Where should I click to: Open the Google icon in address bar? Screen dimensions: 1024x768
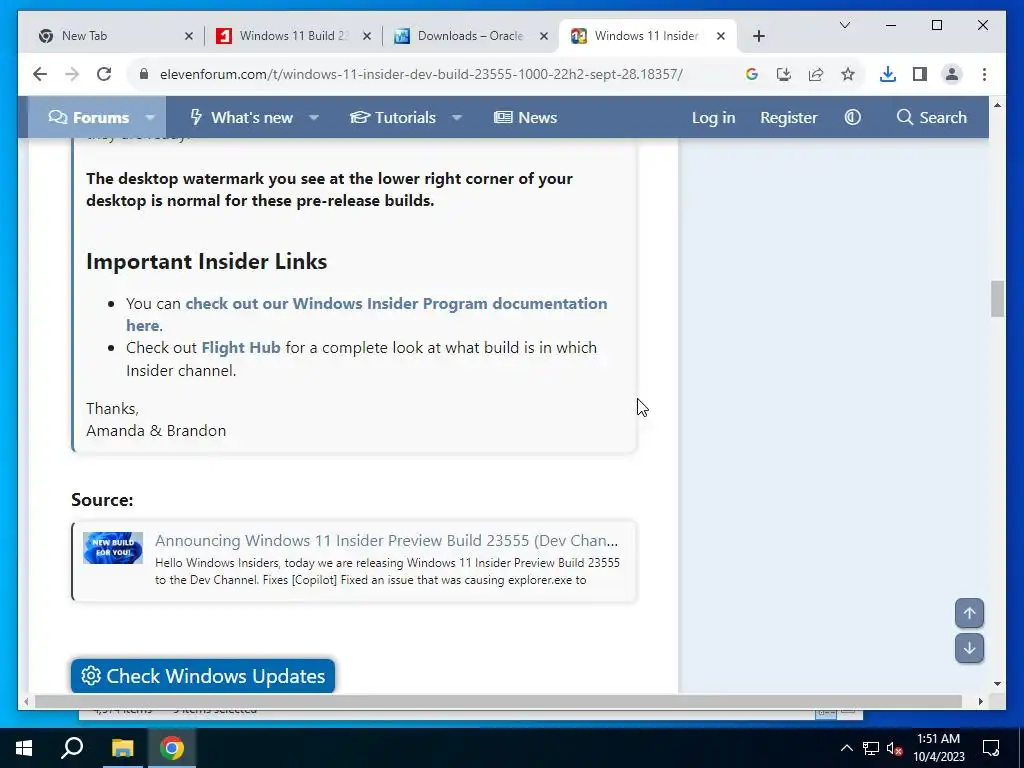752,74
